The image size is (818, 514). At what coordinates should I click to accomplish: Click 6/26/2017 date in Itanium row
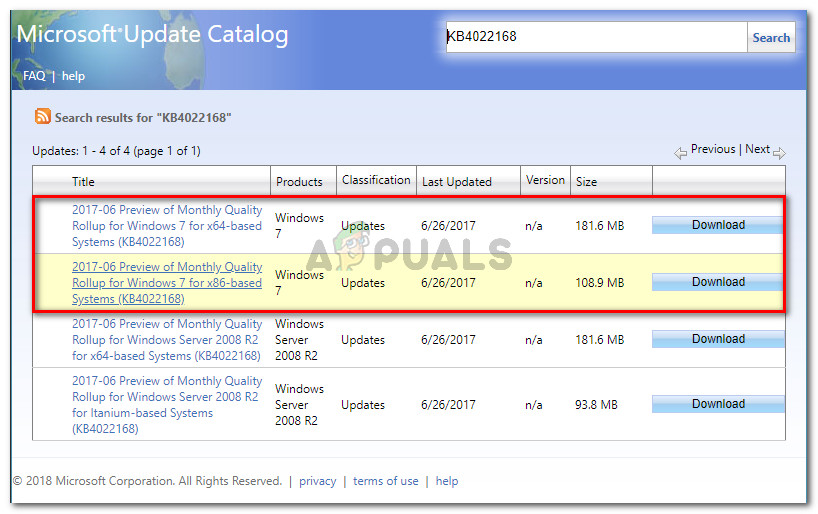(x=448, y=404)
